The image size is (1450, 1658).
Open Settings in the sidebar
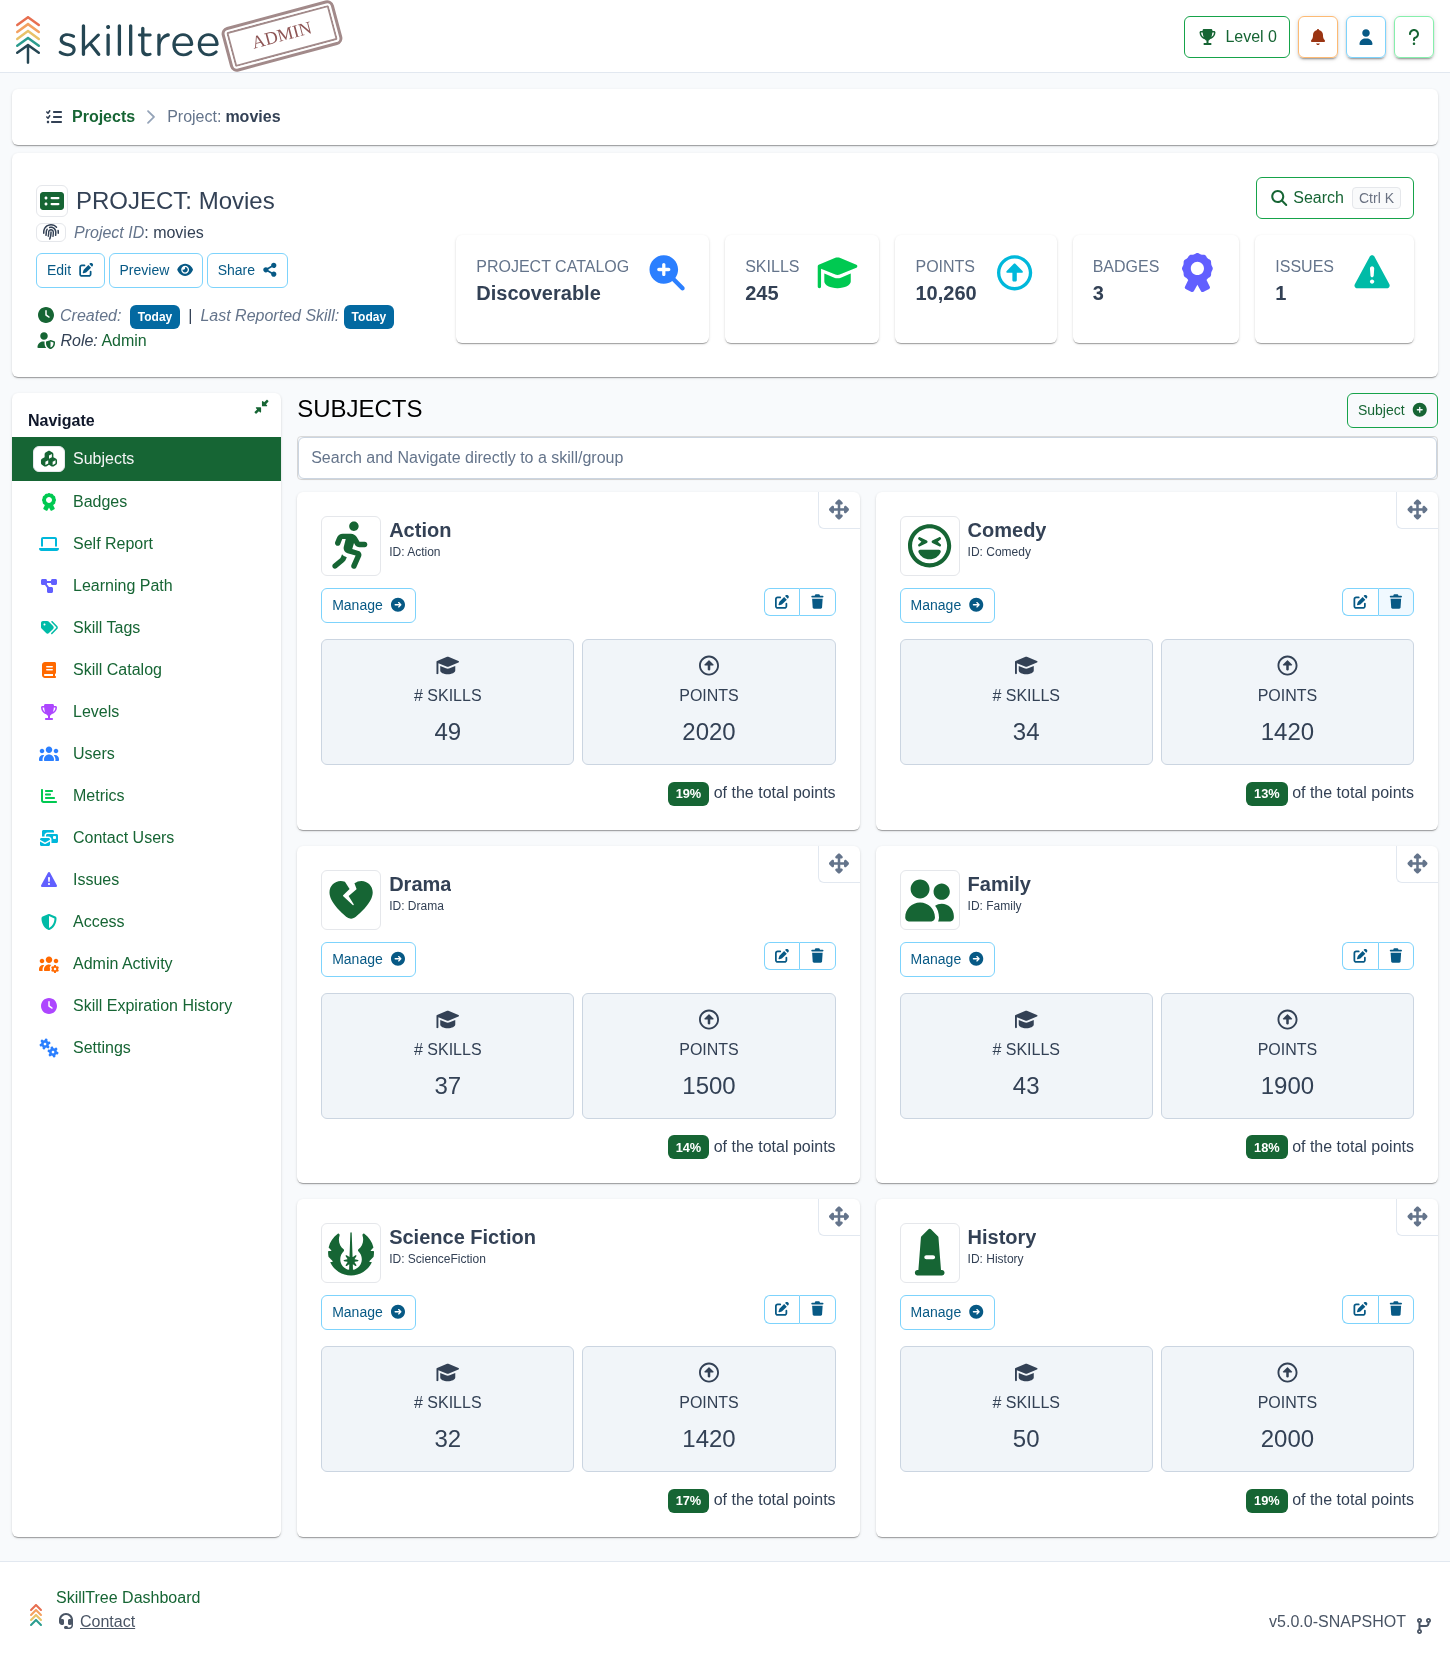coord(146,1048)
